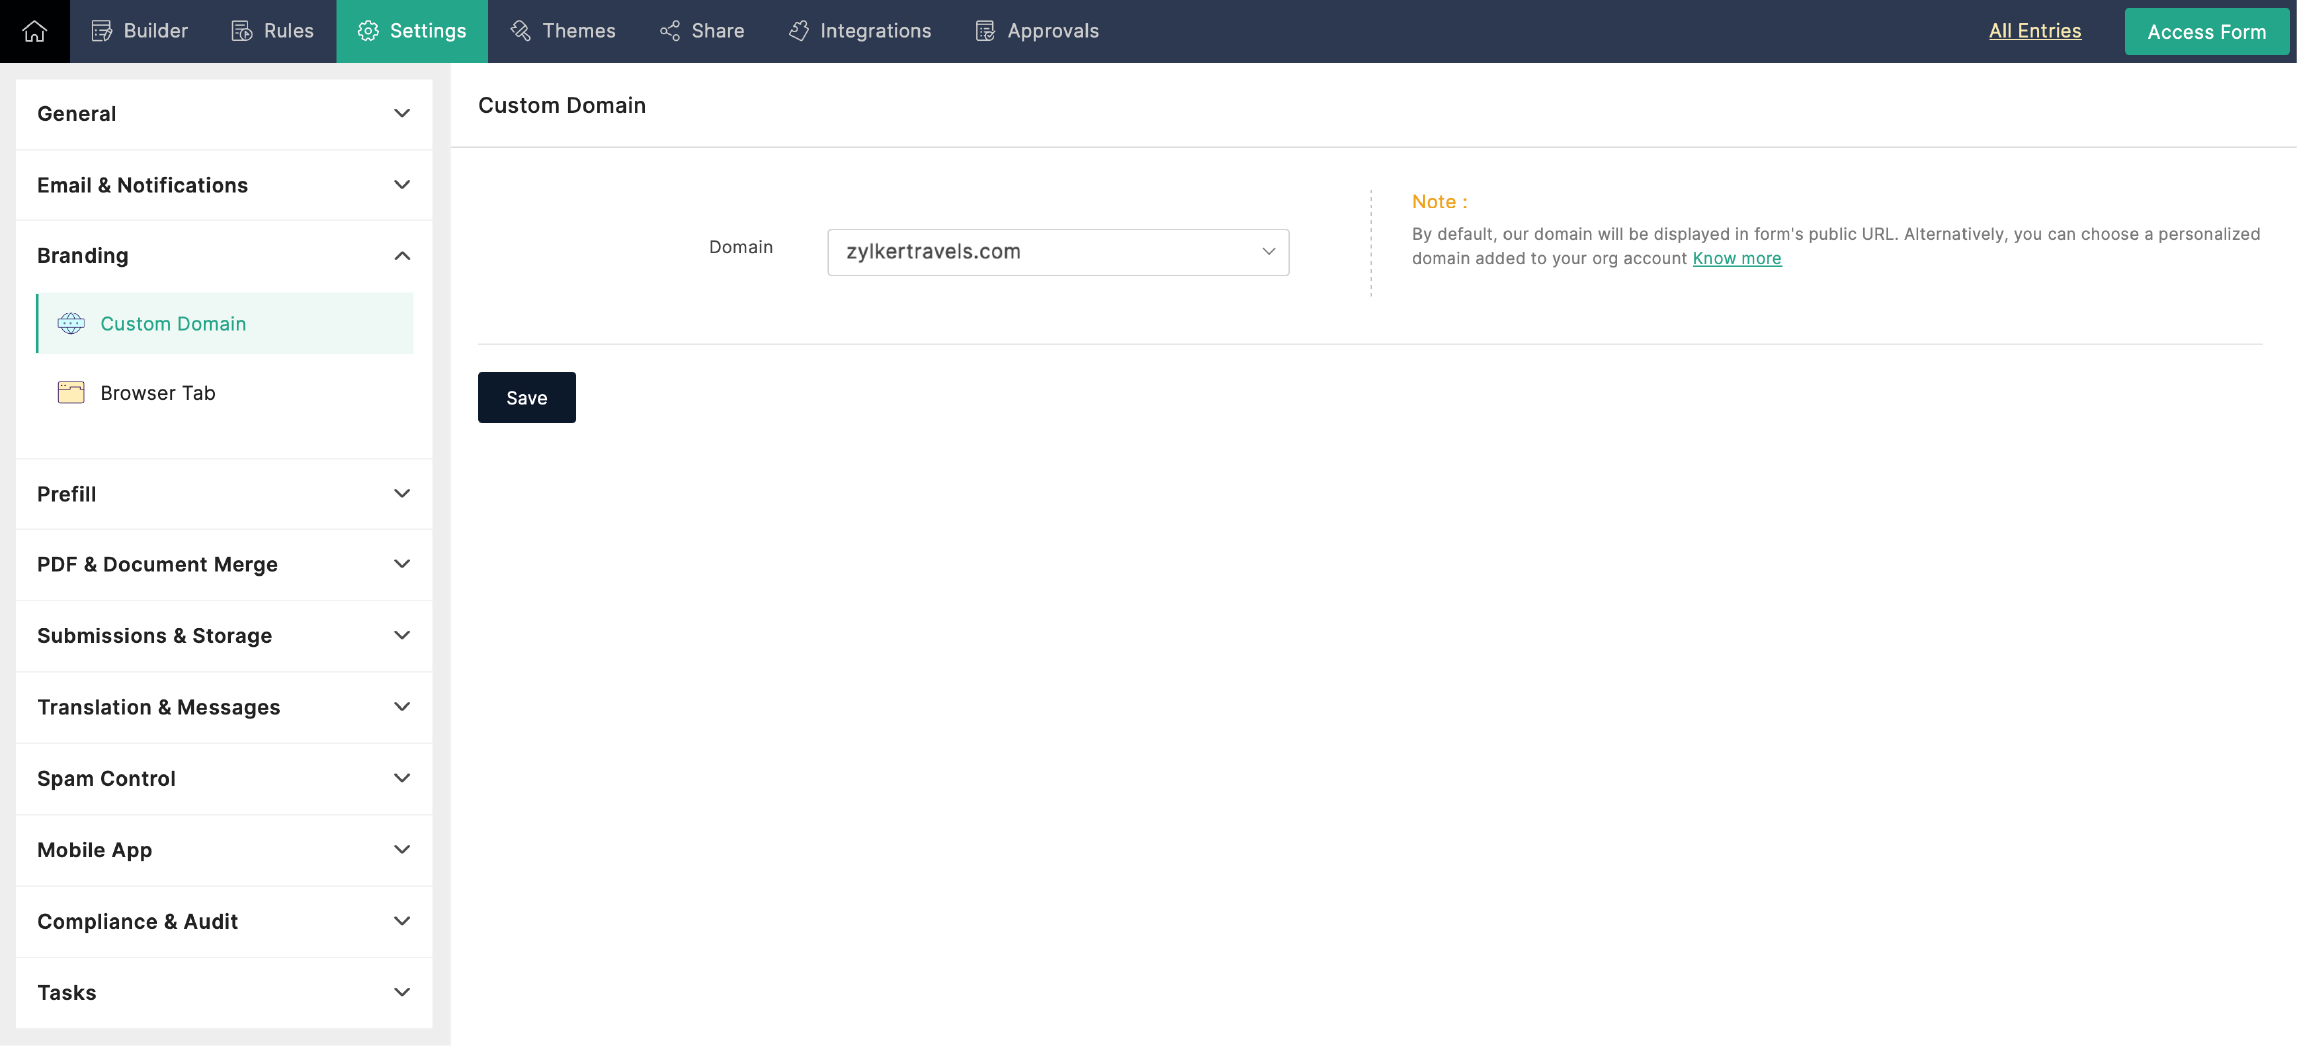Open the Domain selection dropdown
The height and width of the screenshot is (1047, 2297).
click(x=1057, y=252)
